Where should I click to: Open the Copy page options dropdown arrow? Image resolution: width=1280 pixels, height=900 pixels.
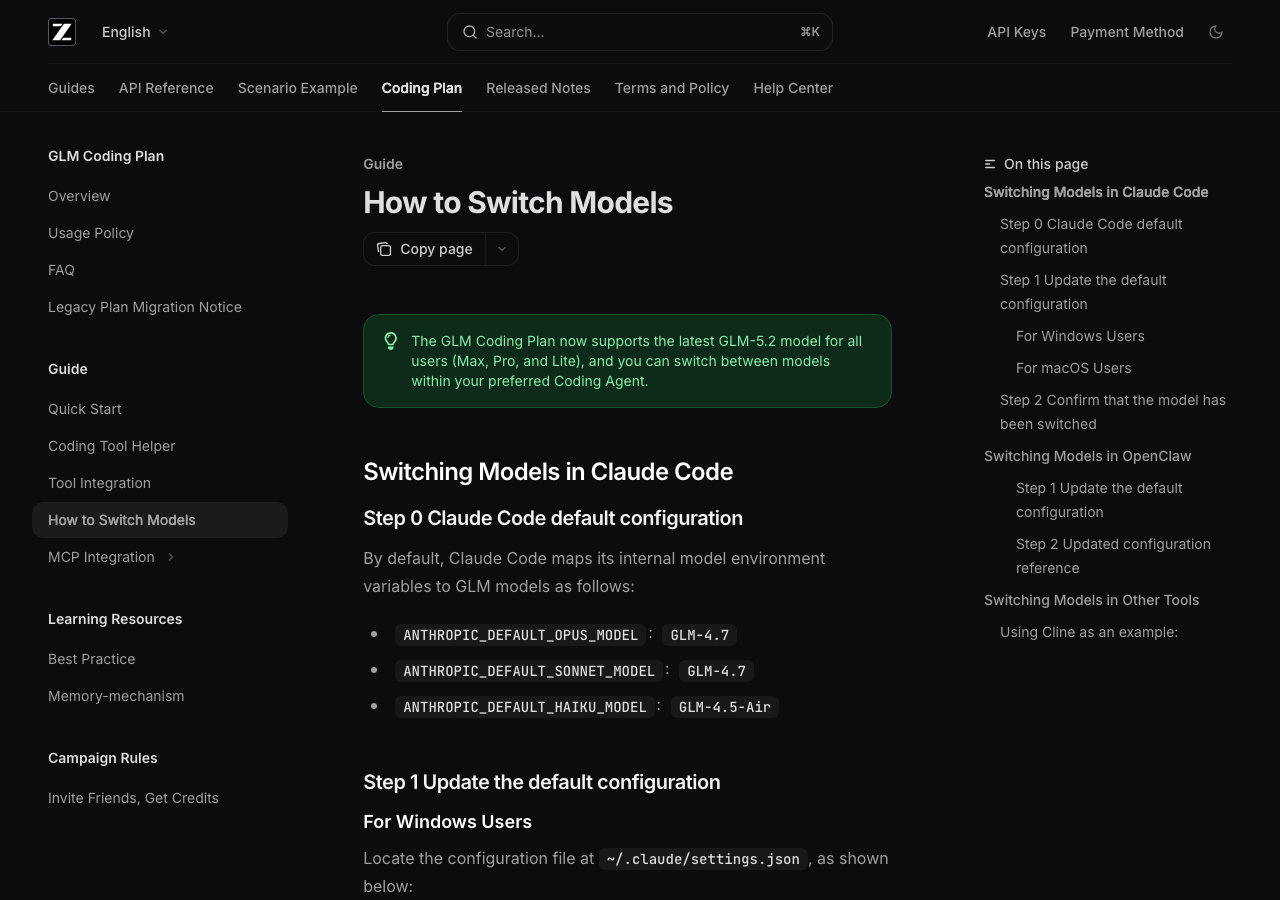502,249
